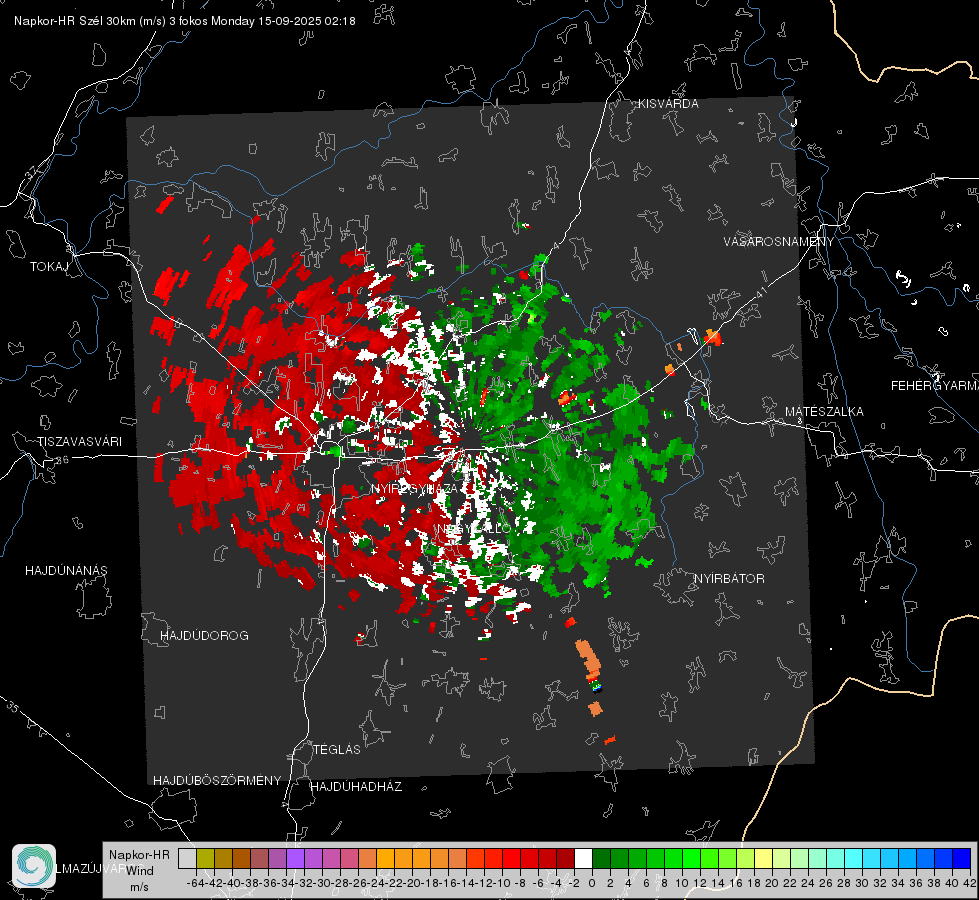Pick the pale yellow swatch between 18 and 20

[x=764, y=858]
